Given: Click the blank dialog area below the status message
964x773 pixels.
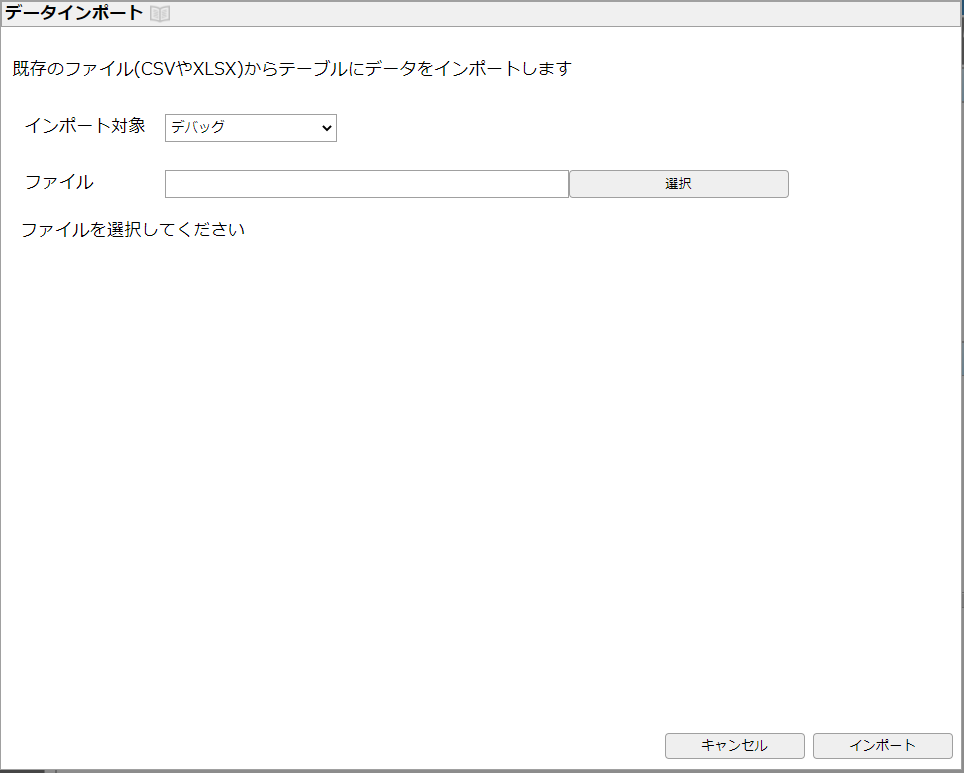Looking at the screenshot, I should [x=480, y=450].
